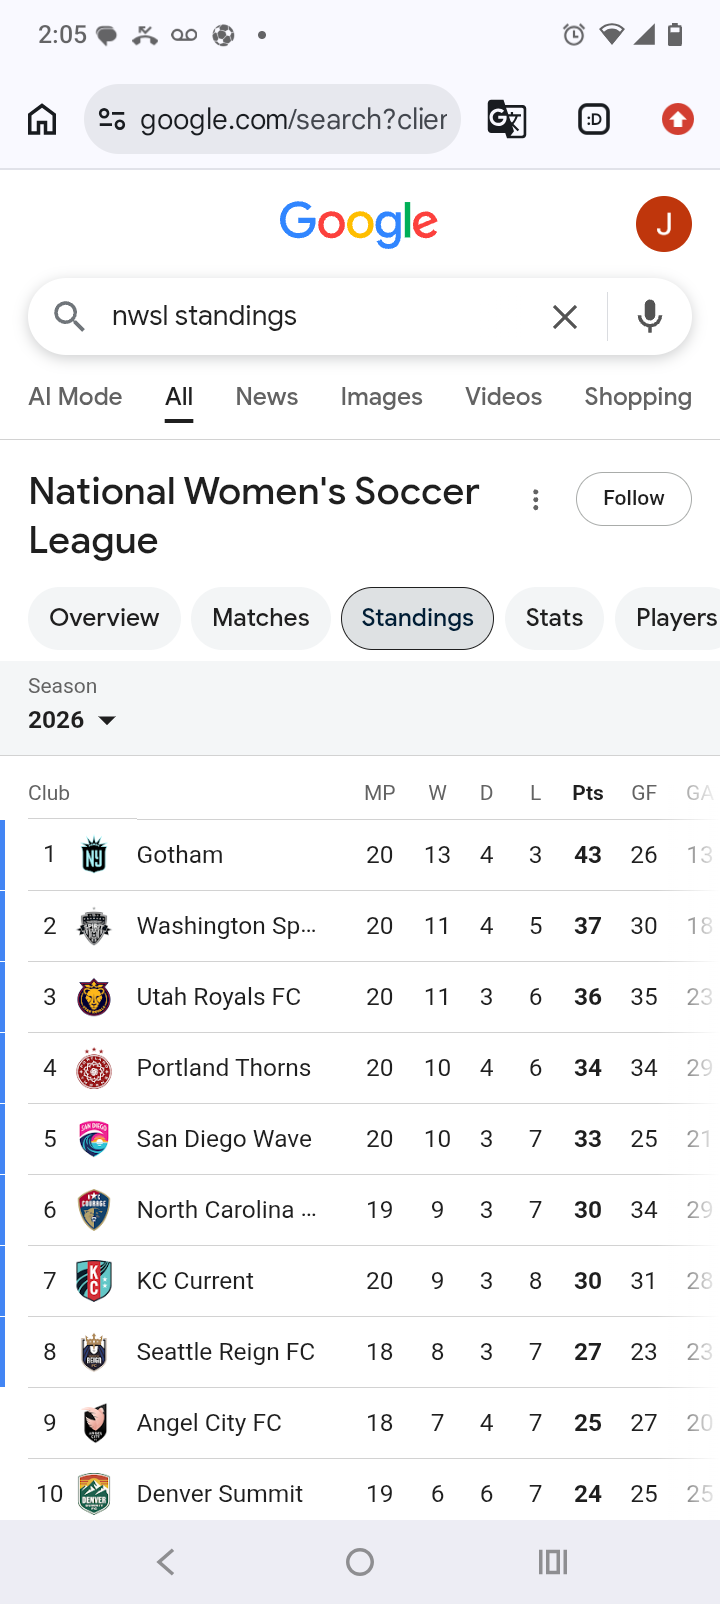Tap the KC Current logo

coord(94,1281)
